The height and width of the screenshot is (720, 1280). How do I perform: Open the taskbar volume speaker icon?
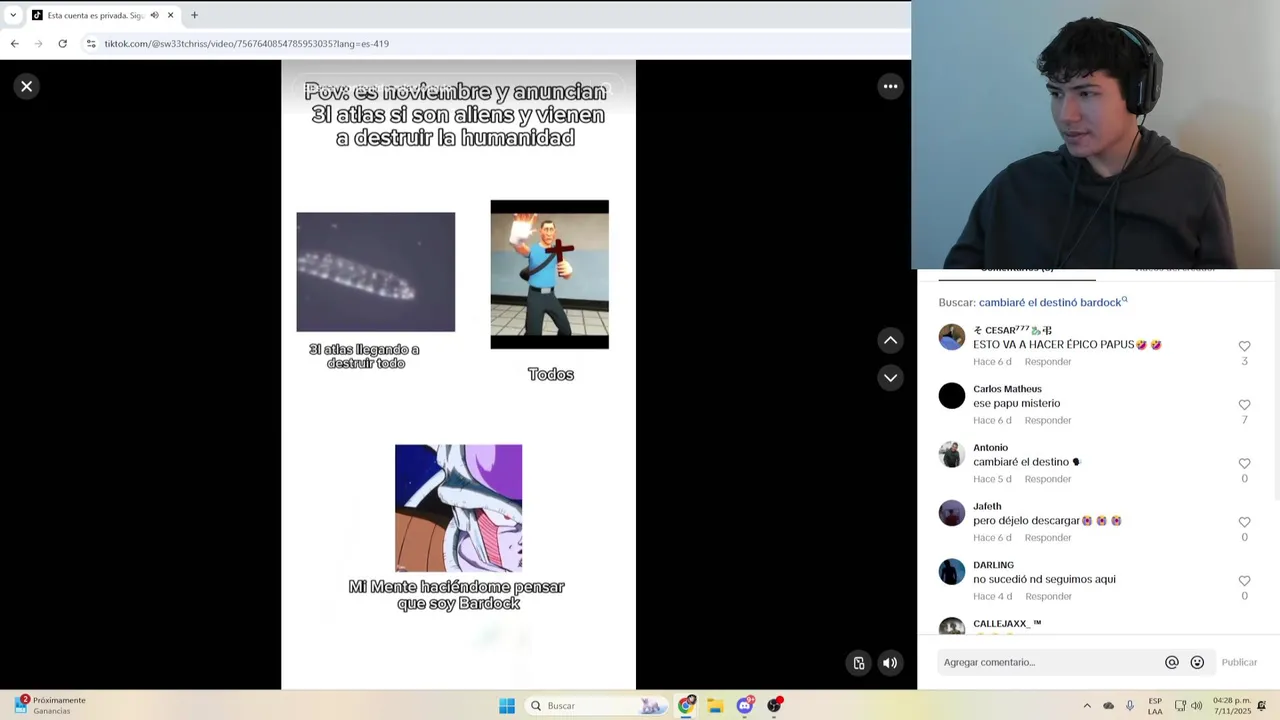[x=1196, y=706]
